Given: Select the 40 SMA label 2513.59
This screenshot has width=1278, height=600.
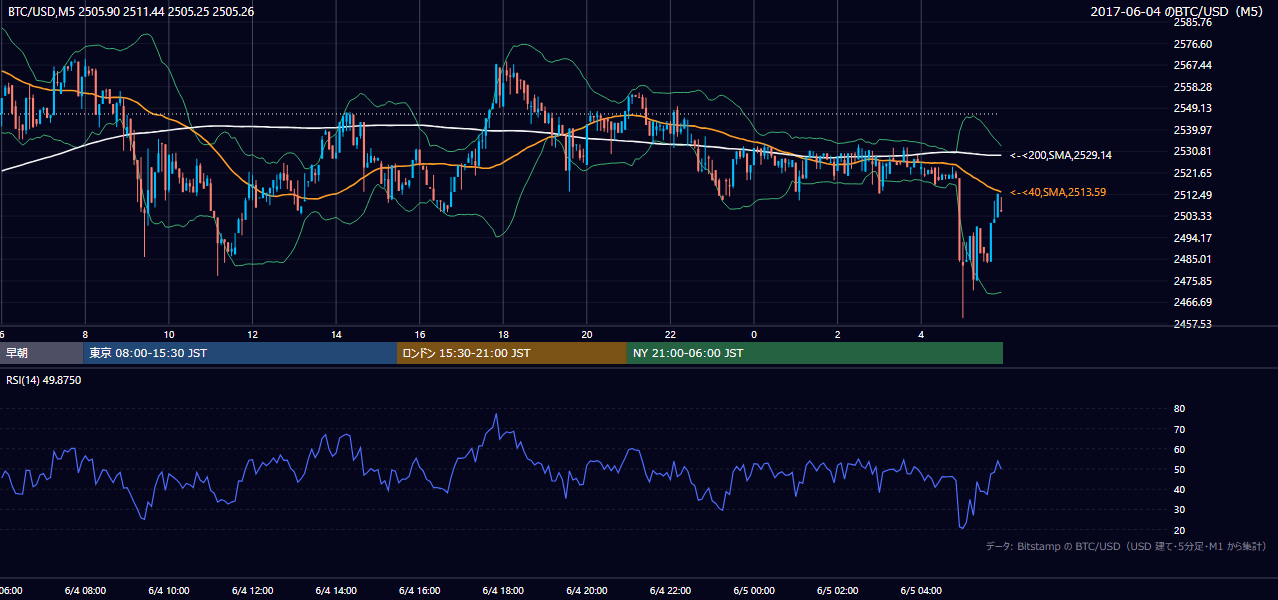Looking at the screenshot, I should 1058,192.
